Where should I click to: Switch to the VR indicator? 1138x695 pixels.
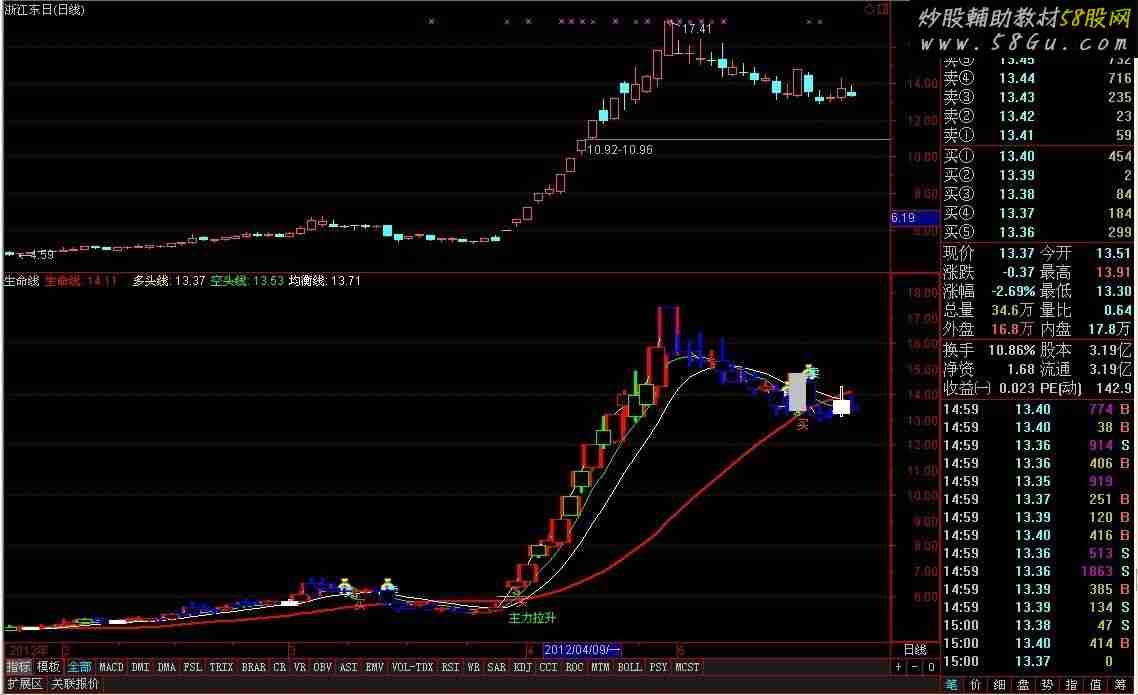point(300,667)
